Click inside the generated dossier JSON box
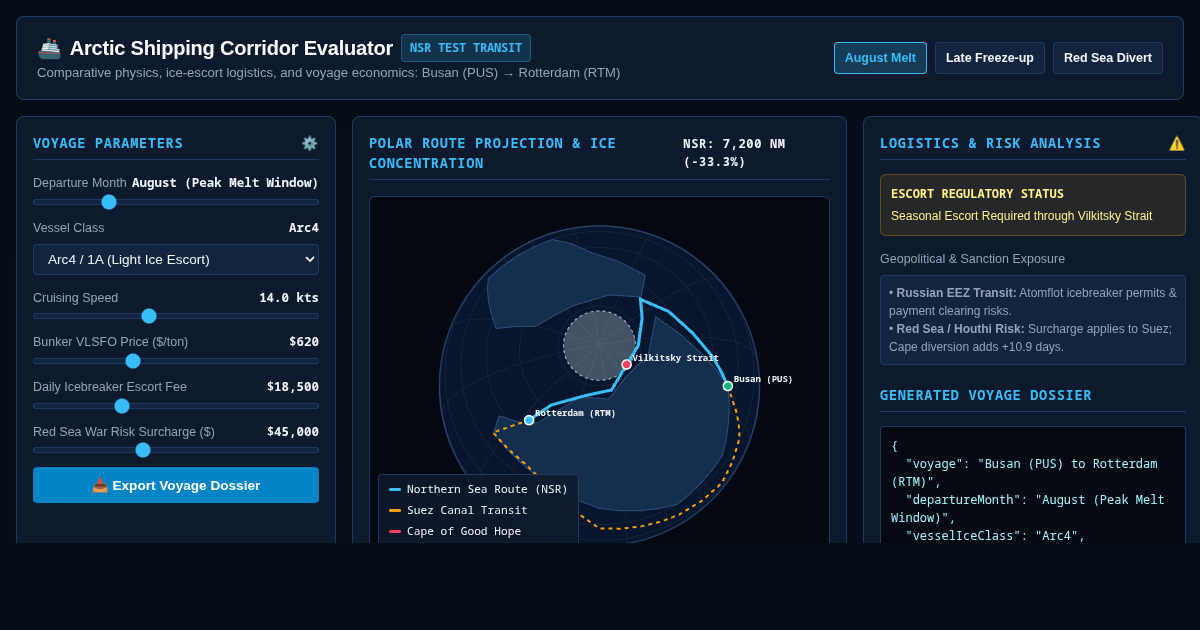Viewport: 1200px width, 630px height. [1033, 485]
